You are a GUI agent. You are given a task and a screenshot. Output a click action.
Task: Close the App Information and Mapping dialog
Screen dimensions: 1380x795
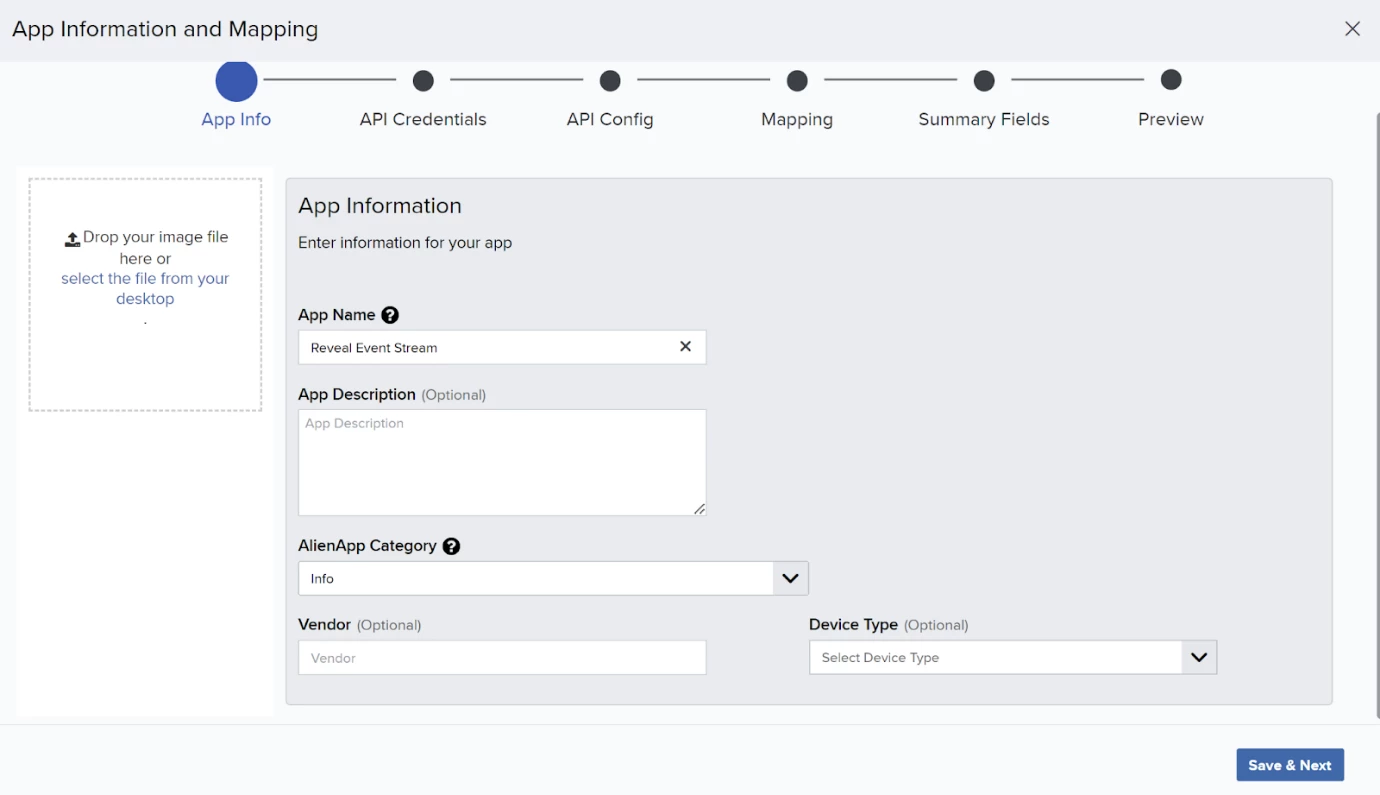[x=1352, y=29]
